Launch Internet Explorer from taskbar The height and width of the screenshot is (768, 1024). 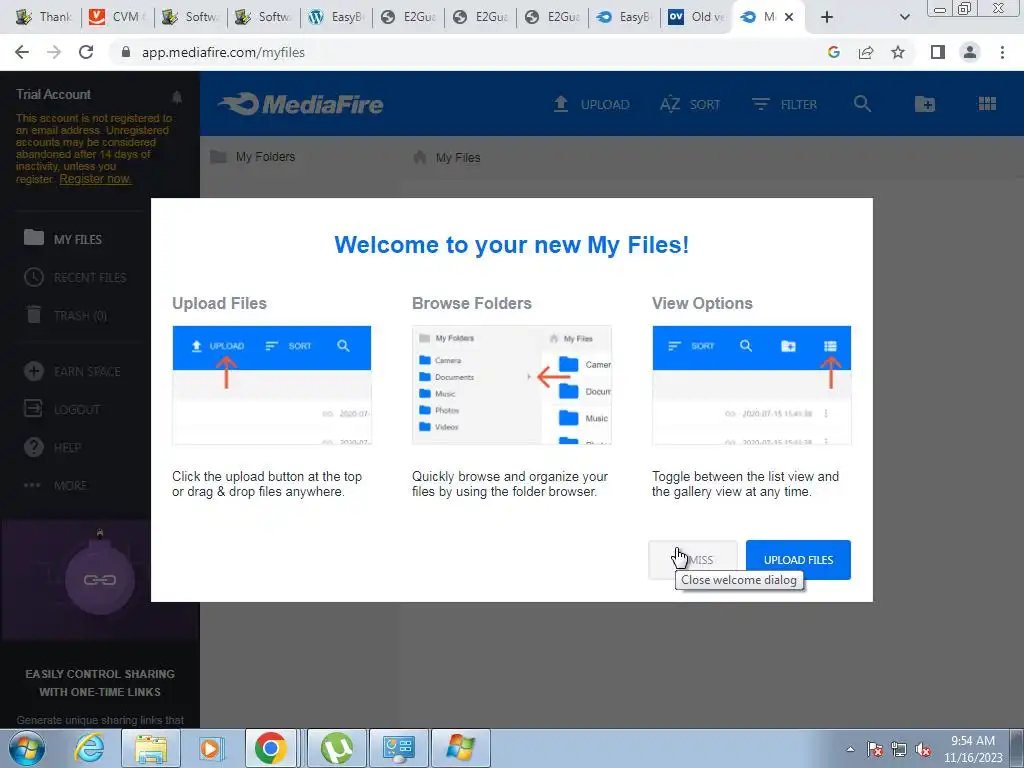pyautogui.click(x=88, y=748)
